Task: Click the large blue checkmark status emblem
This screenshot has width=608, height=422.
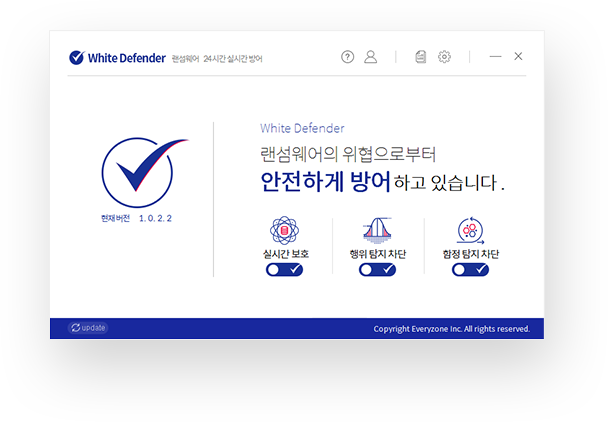Action: tap(143, 172)
